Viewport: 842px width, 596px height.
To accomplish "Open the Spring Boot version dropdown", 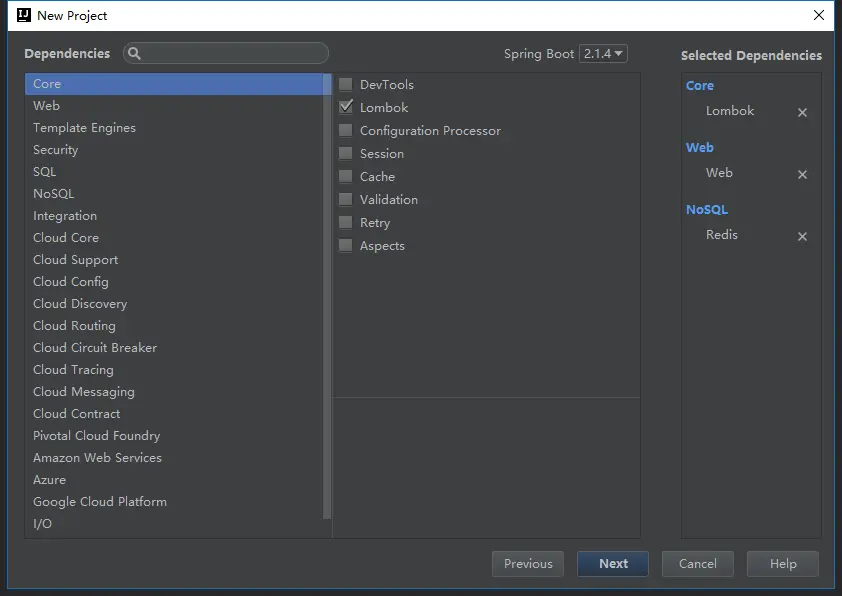I will (x=603, y=54).
